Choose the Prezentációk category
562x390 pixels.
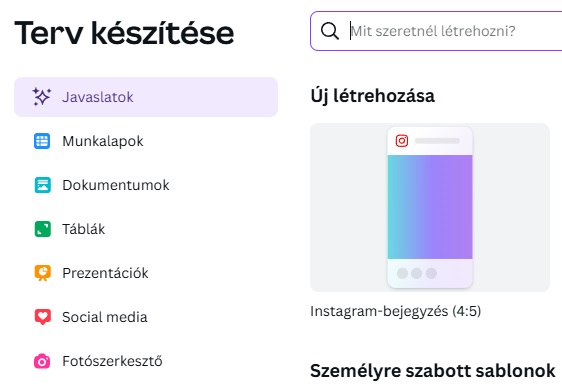[x=146, y=273]
